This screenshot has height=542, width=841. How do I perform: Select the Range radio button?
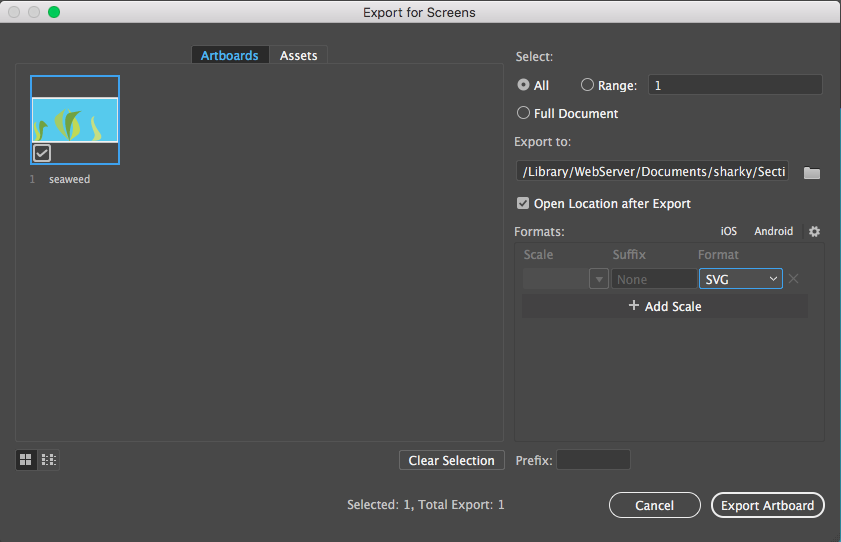pyautogui.click(x=587, y=86)
